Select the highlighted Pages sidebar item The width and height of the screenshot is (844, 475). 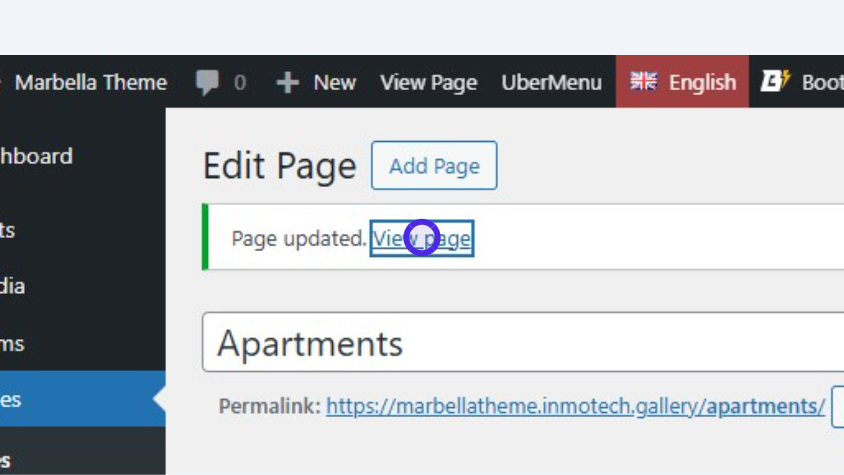click(12, 399)
